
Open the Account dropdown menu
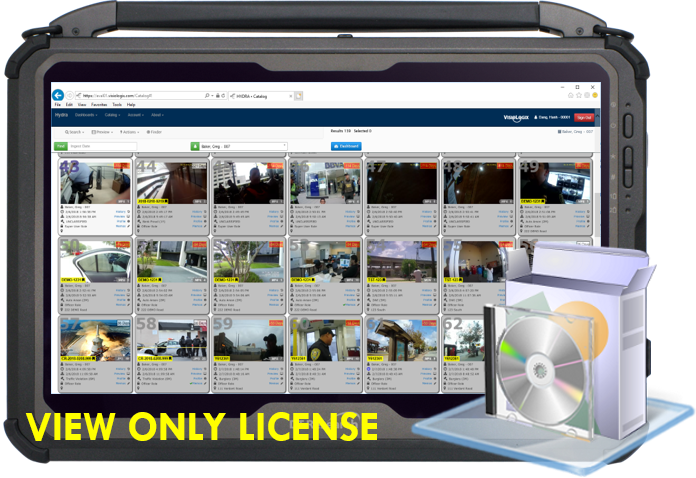click(136, 116)
